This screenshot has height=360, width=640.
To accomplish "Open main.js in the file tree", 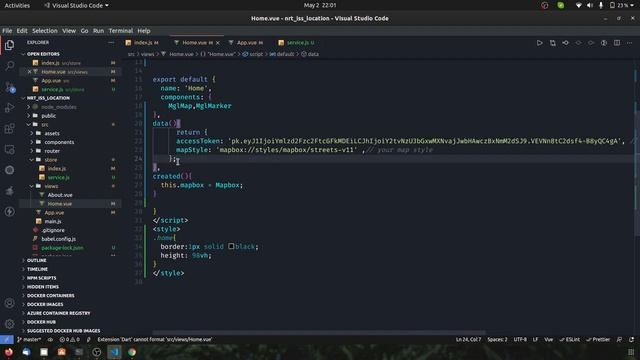I will point(53,221).
